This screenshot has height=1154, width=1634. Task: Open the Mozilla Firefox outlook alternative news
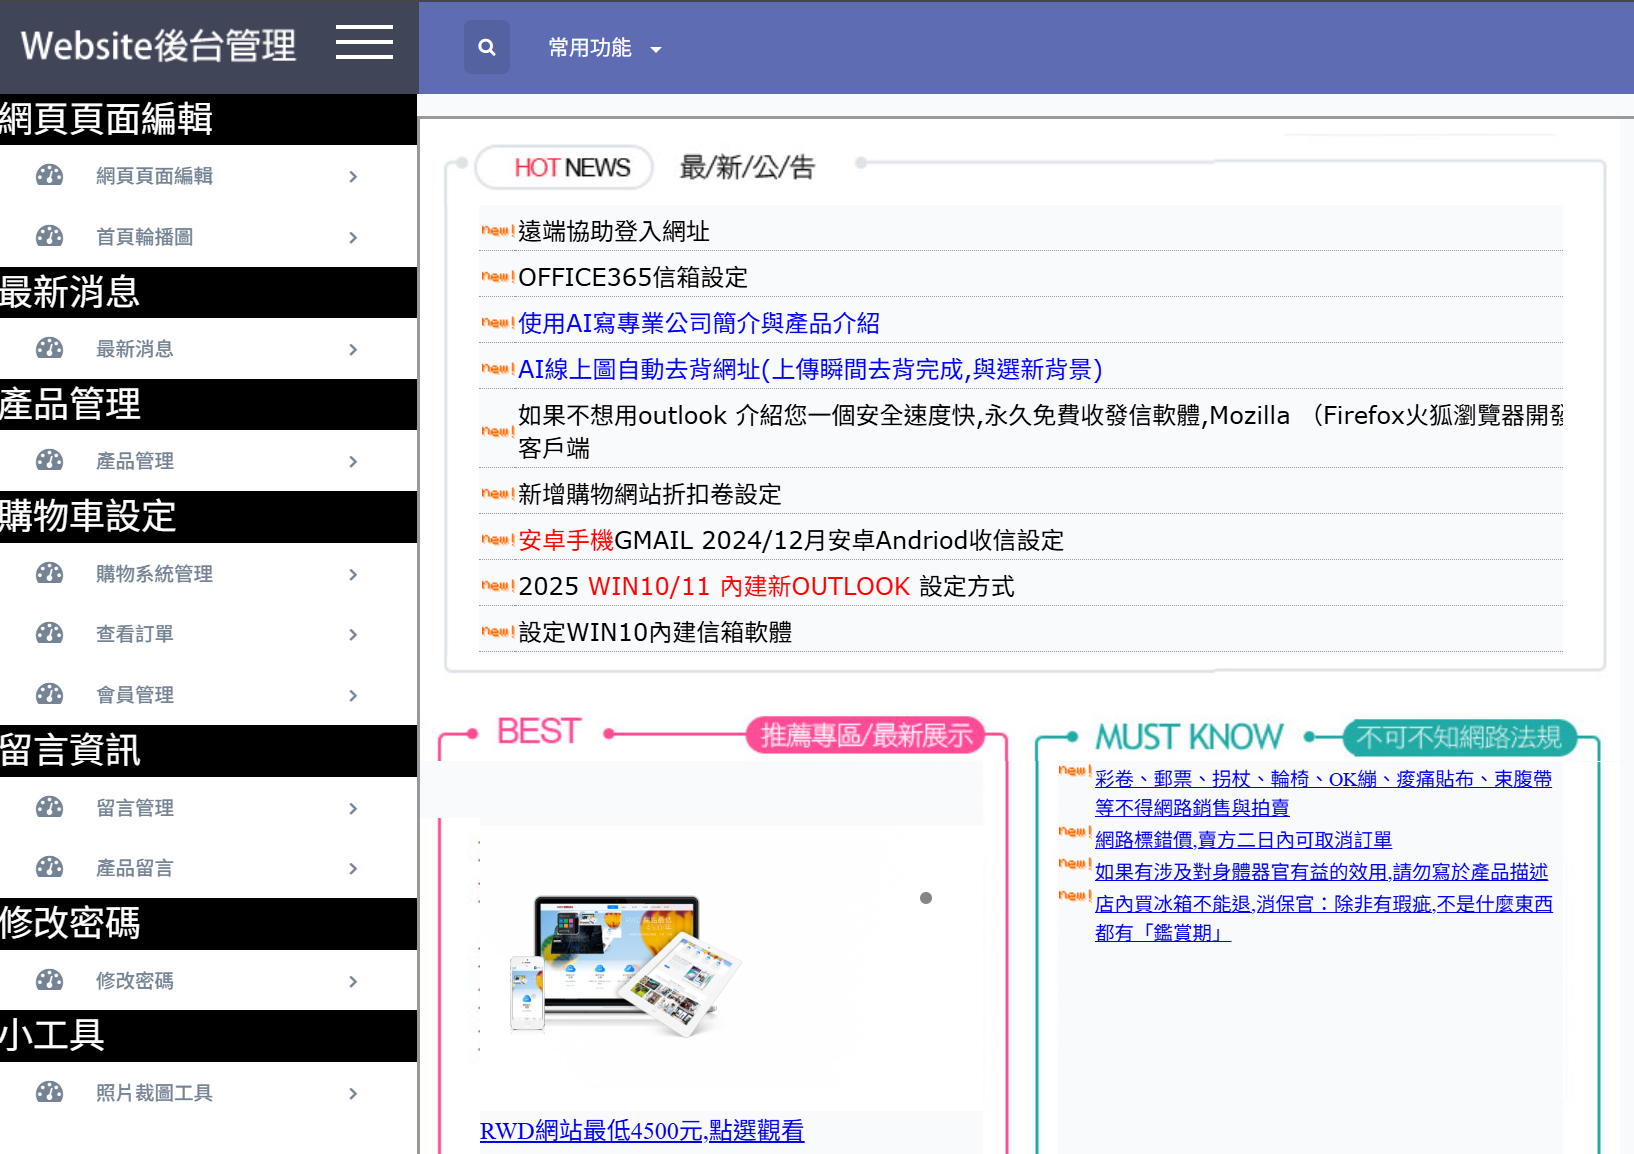click(1040, 431)
